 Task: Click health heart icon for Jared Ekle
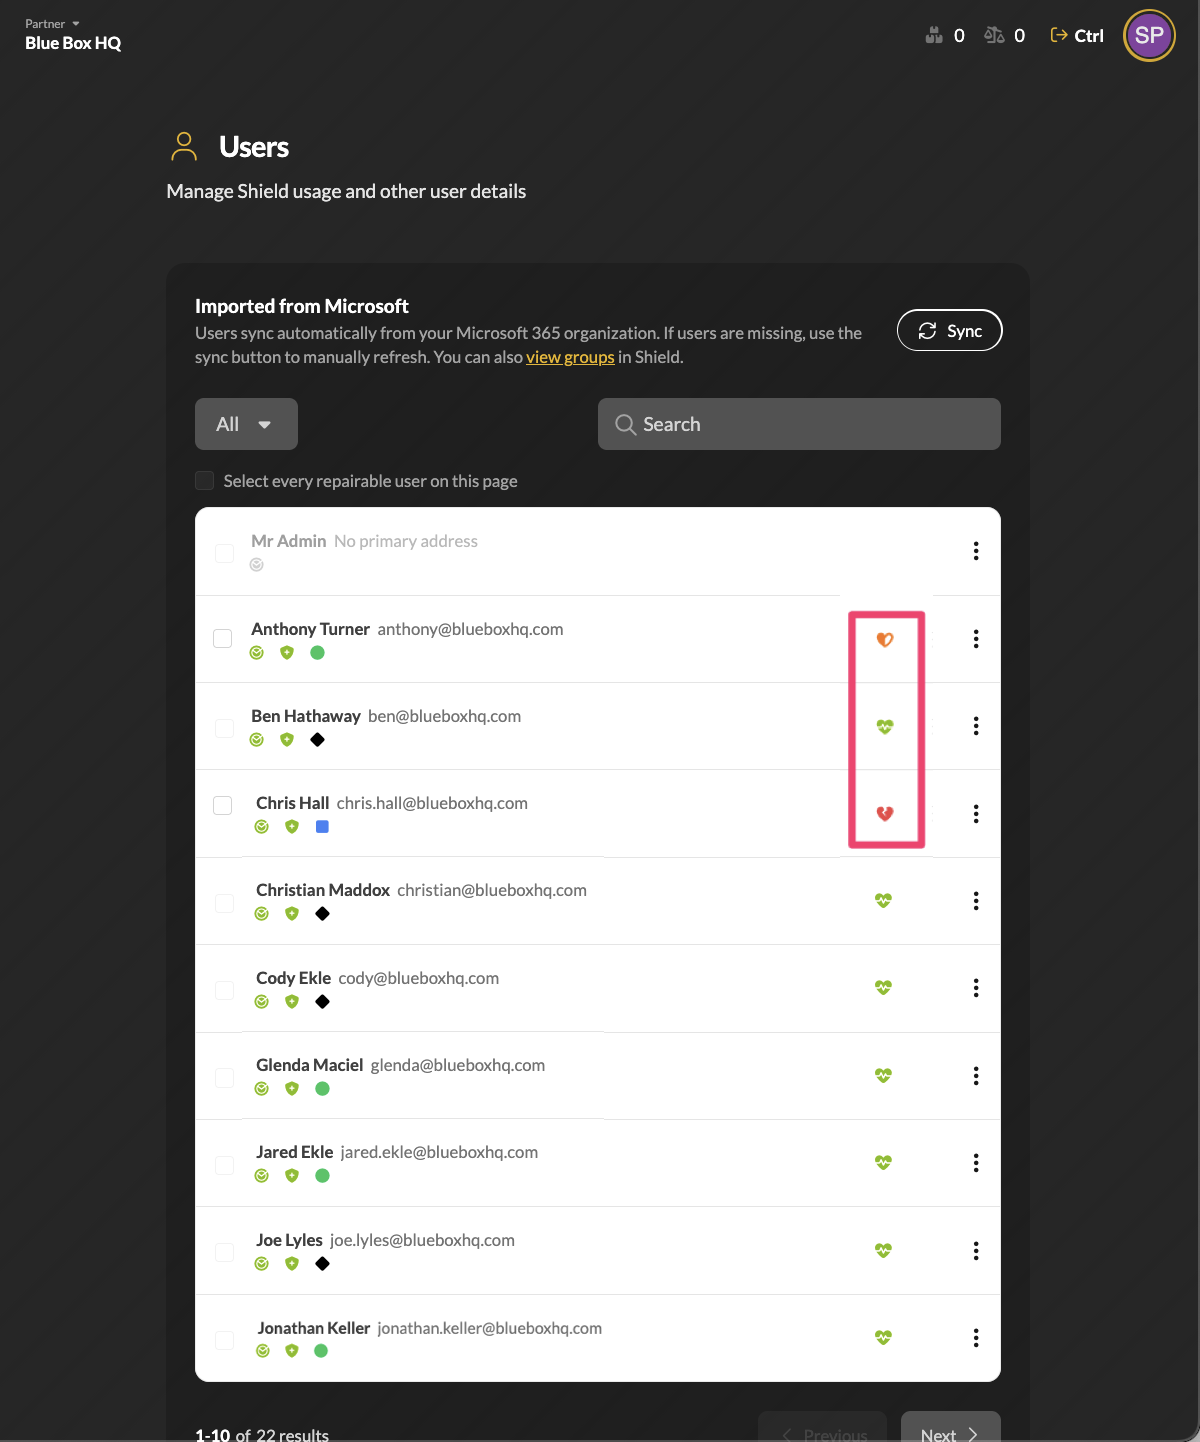pos(883,1162)
